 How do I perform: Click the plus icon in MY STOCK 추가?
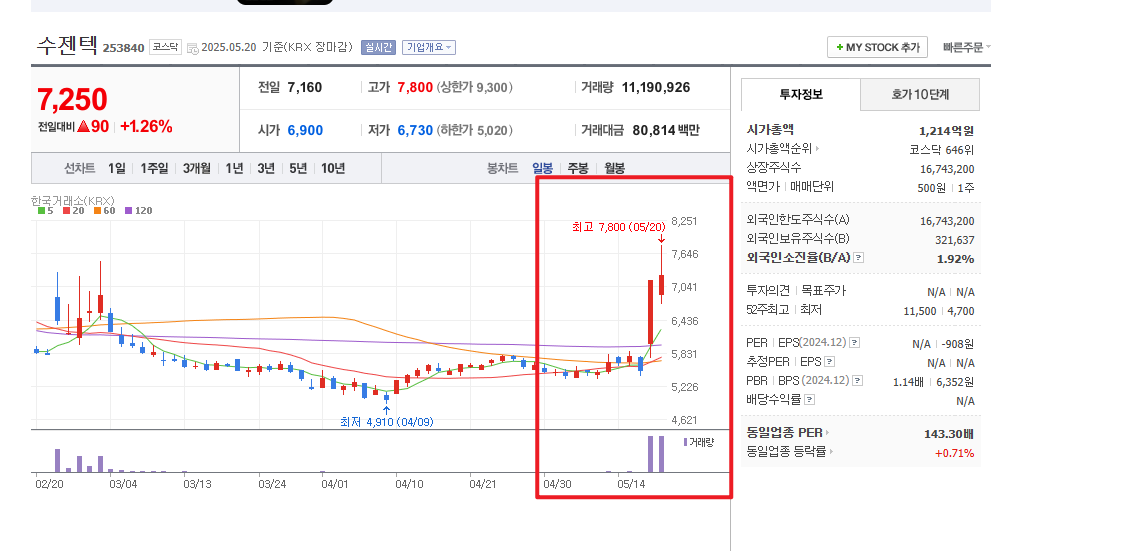pos(840,47)
